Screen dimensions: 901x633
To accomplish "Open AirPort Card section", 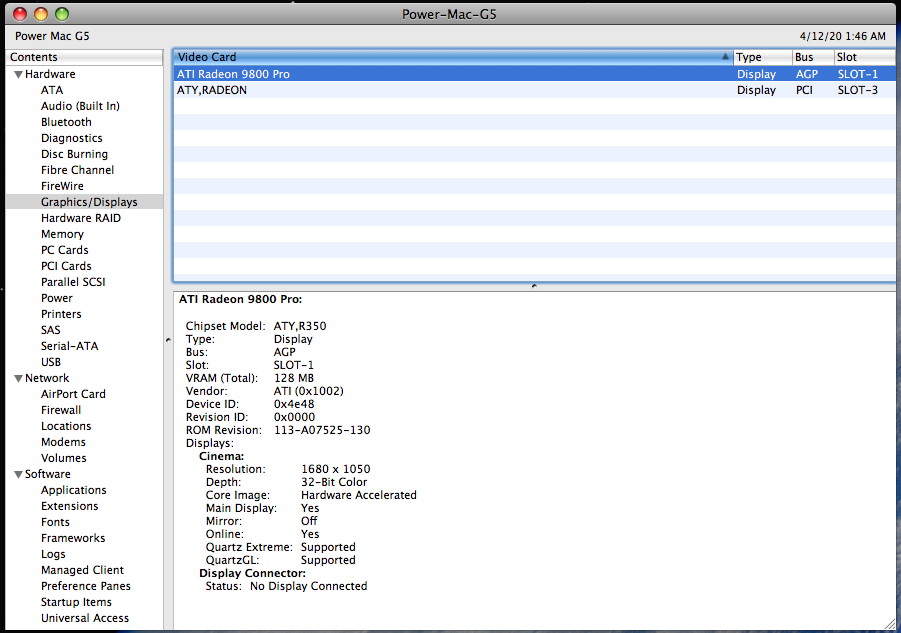I will click(73, 394).
